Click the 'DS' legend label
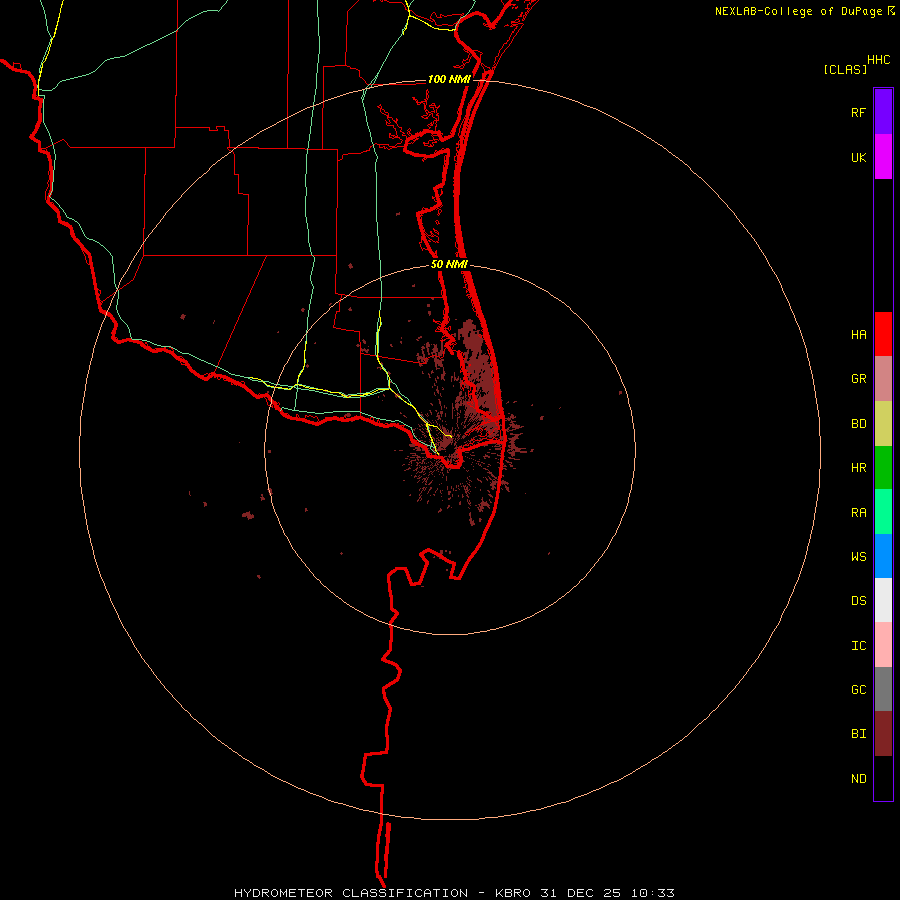Viewport: 900px width, 900px height. 858,601
